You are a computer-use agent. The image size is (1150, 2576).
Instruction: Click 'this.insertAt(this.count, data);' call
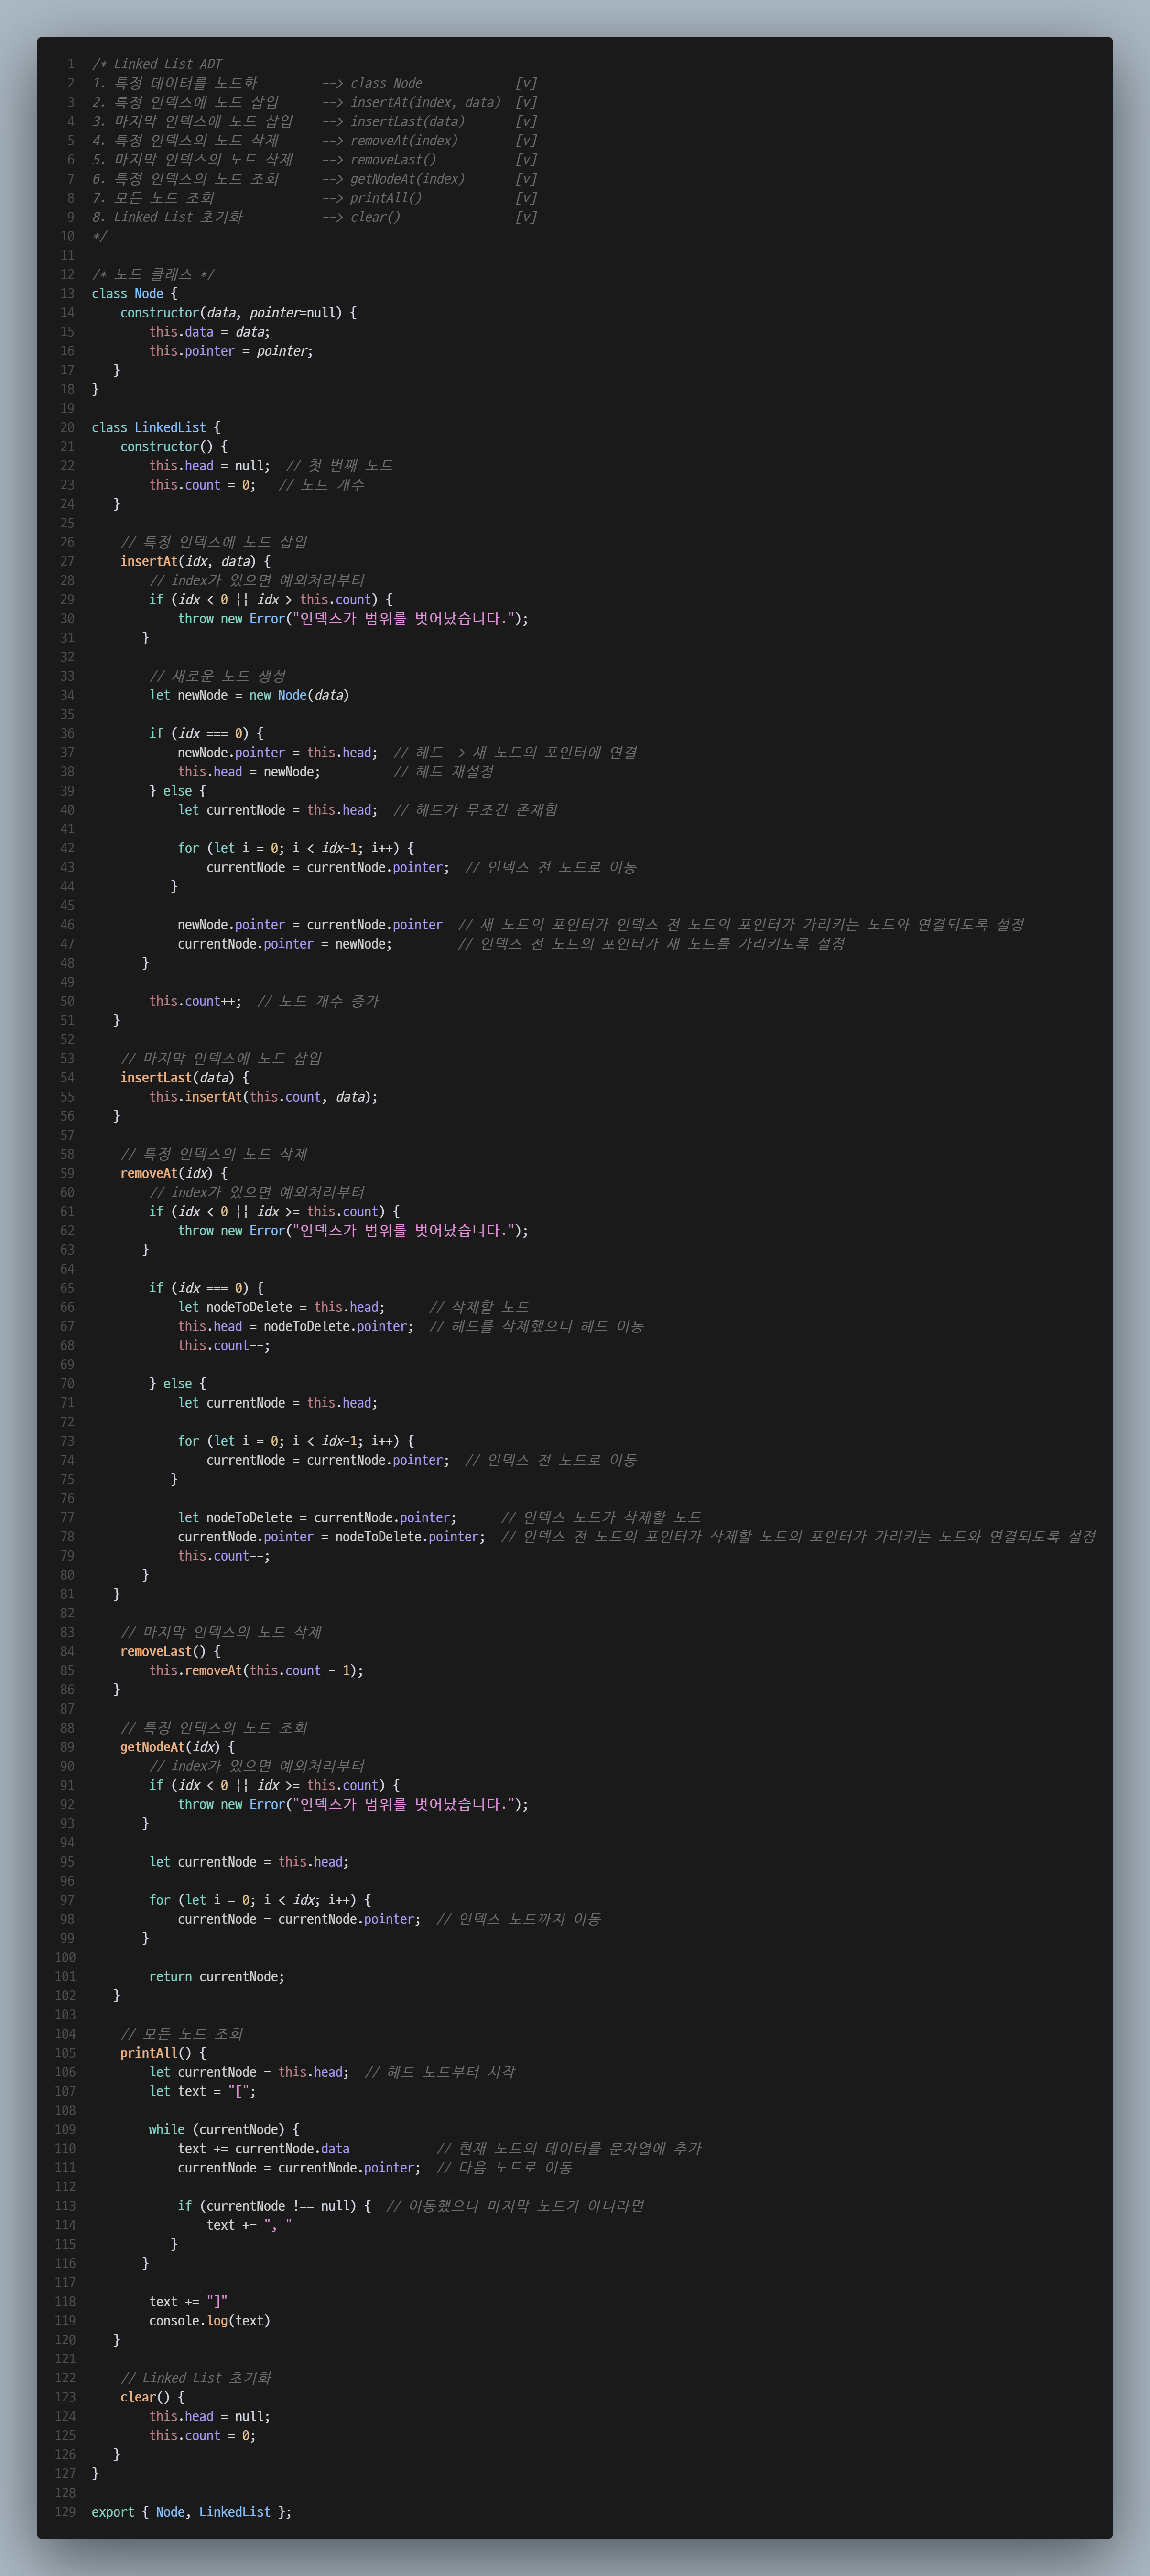point(263,1097)
